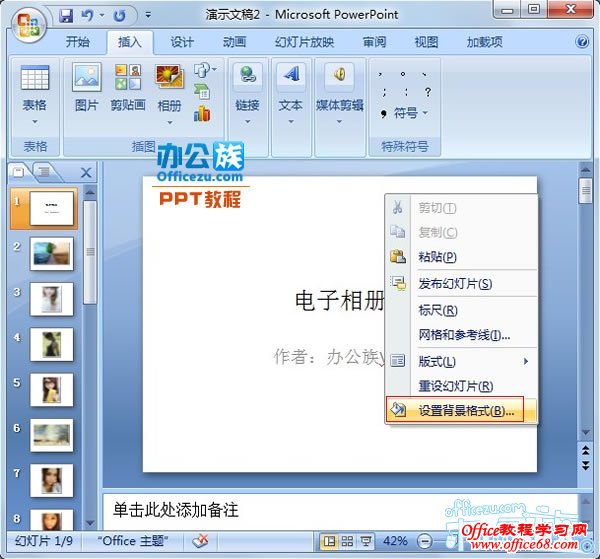Image resolution: width=600 pixels, height=559 pixels.
Task: Insert the semicolon special symbol
Action: [x=384, y=92]
